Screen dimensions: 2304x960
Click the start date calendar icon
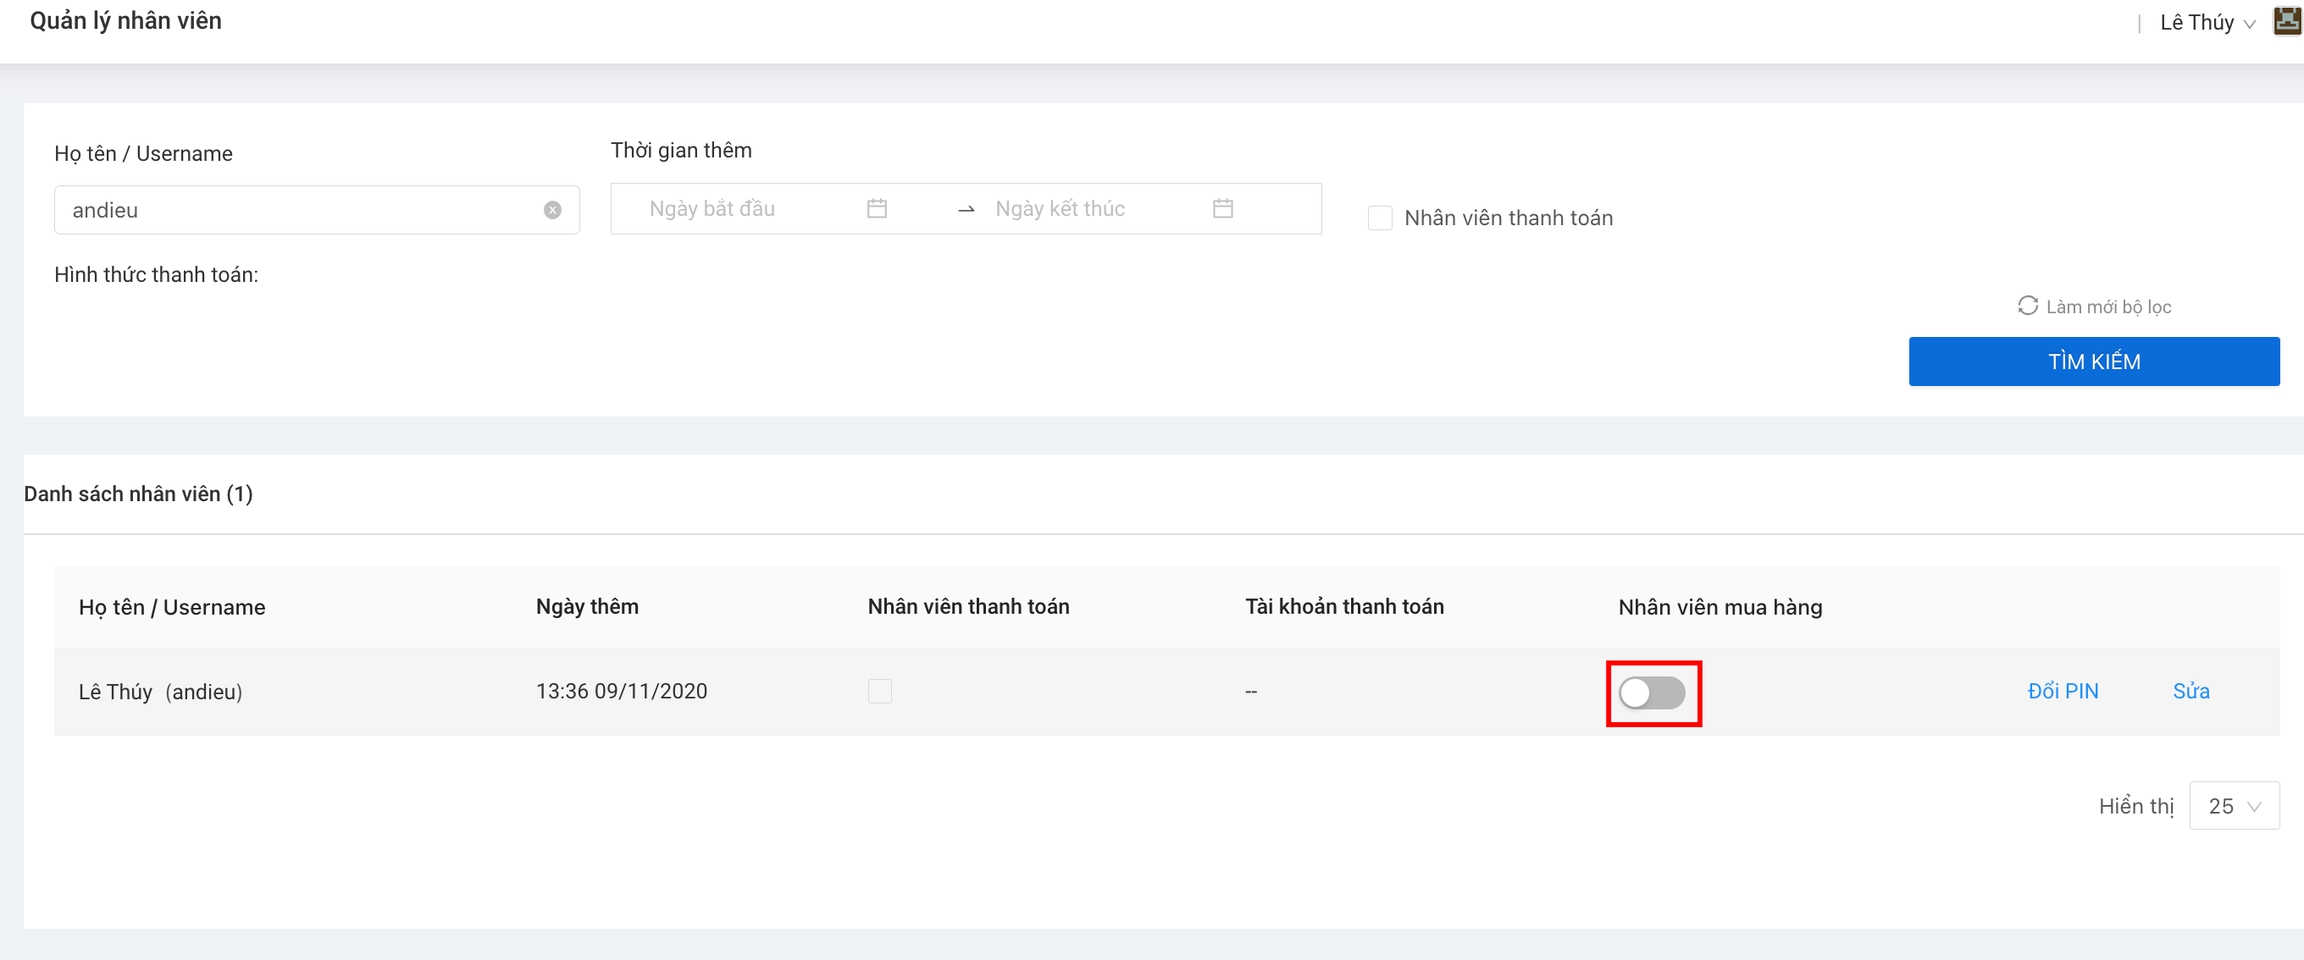point(877,208)
